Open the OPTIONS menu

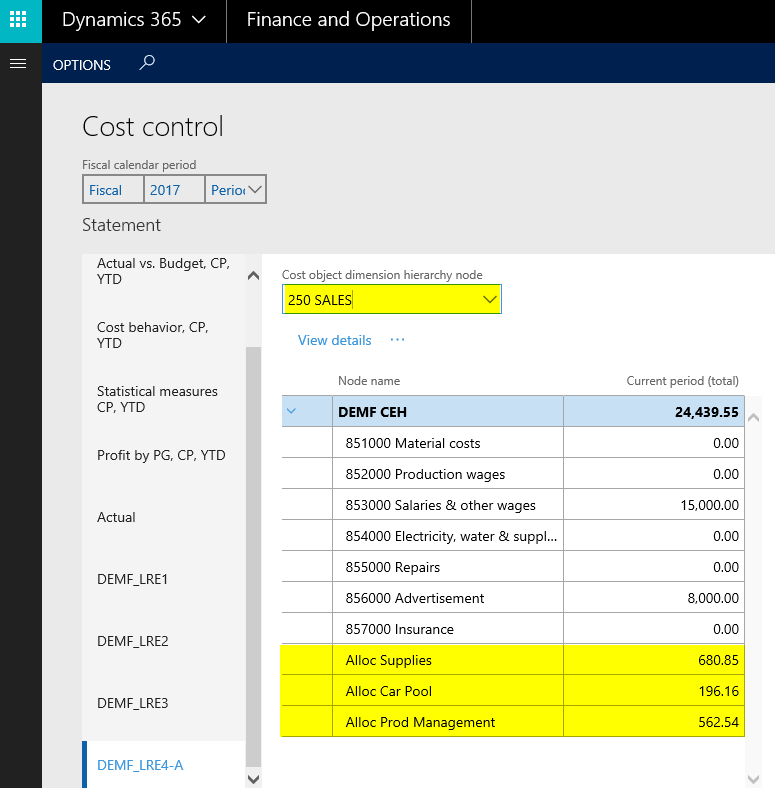coord(81,65)
